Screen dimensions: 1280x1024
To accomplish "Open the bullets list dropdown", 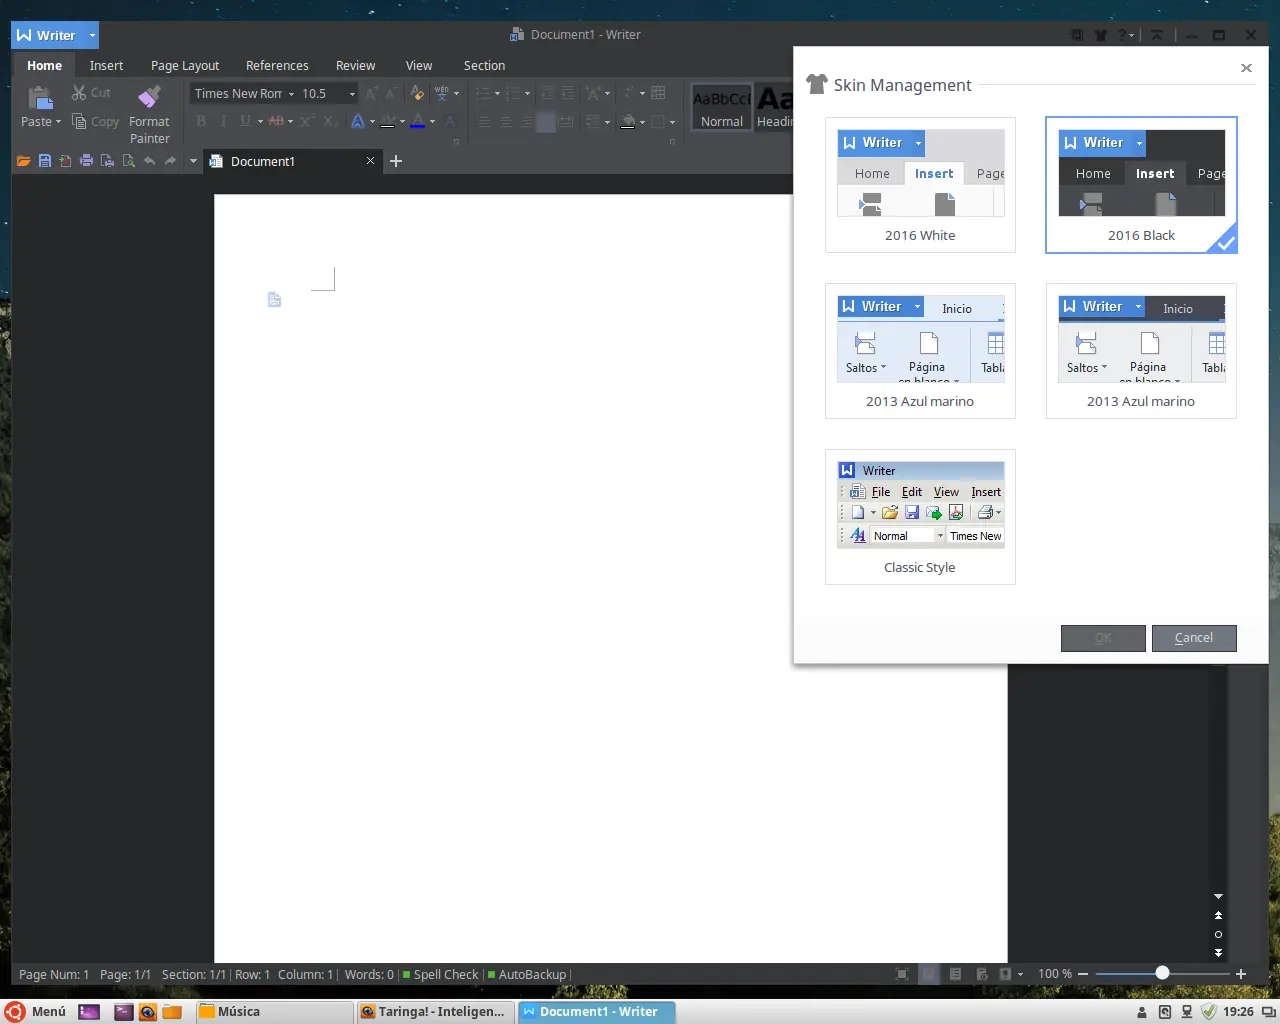I will click(x=498, y=94).
